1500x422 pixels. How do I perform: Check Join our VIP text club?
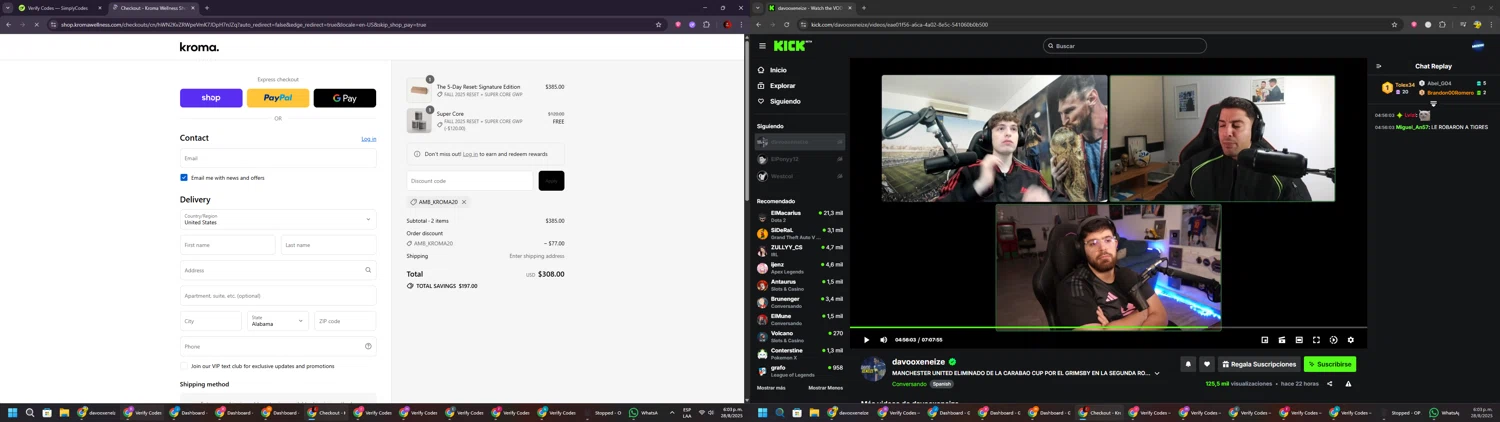[184, 366]
